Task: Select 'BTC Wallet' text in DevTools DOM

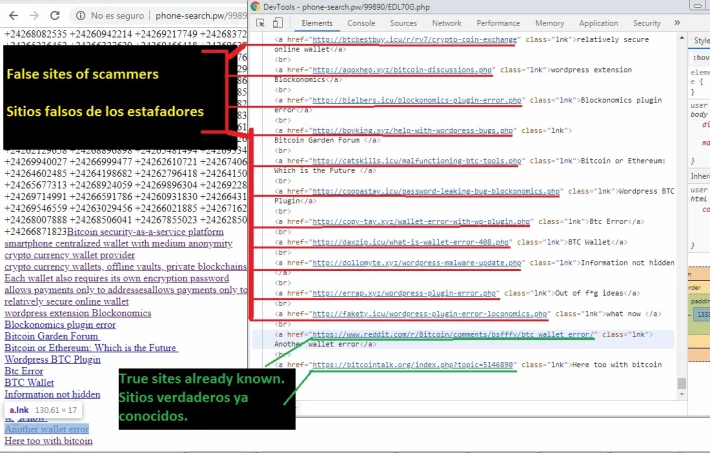Action: [589, 242]
